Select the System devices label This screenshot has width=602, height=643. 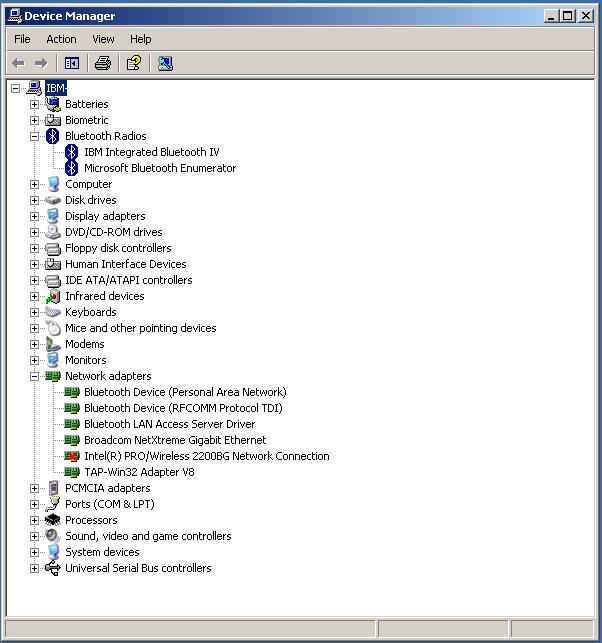coord(102,552)
